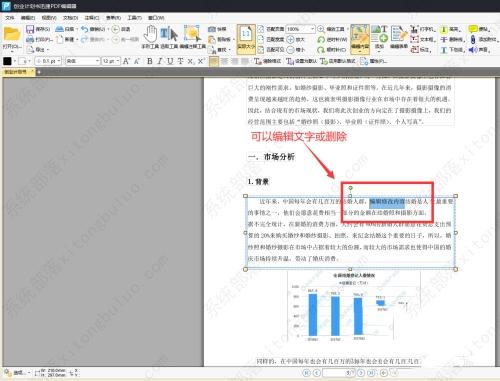Click the Set as Default button
The width and height of the screenshot is (500, 381).
(301, 61)
